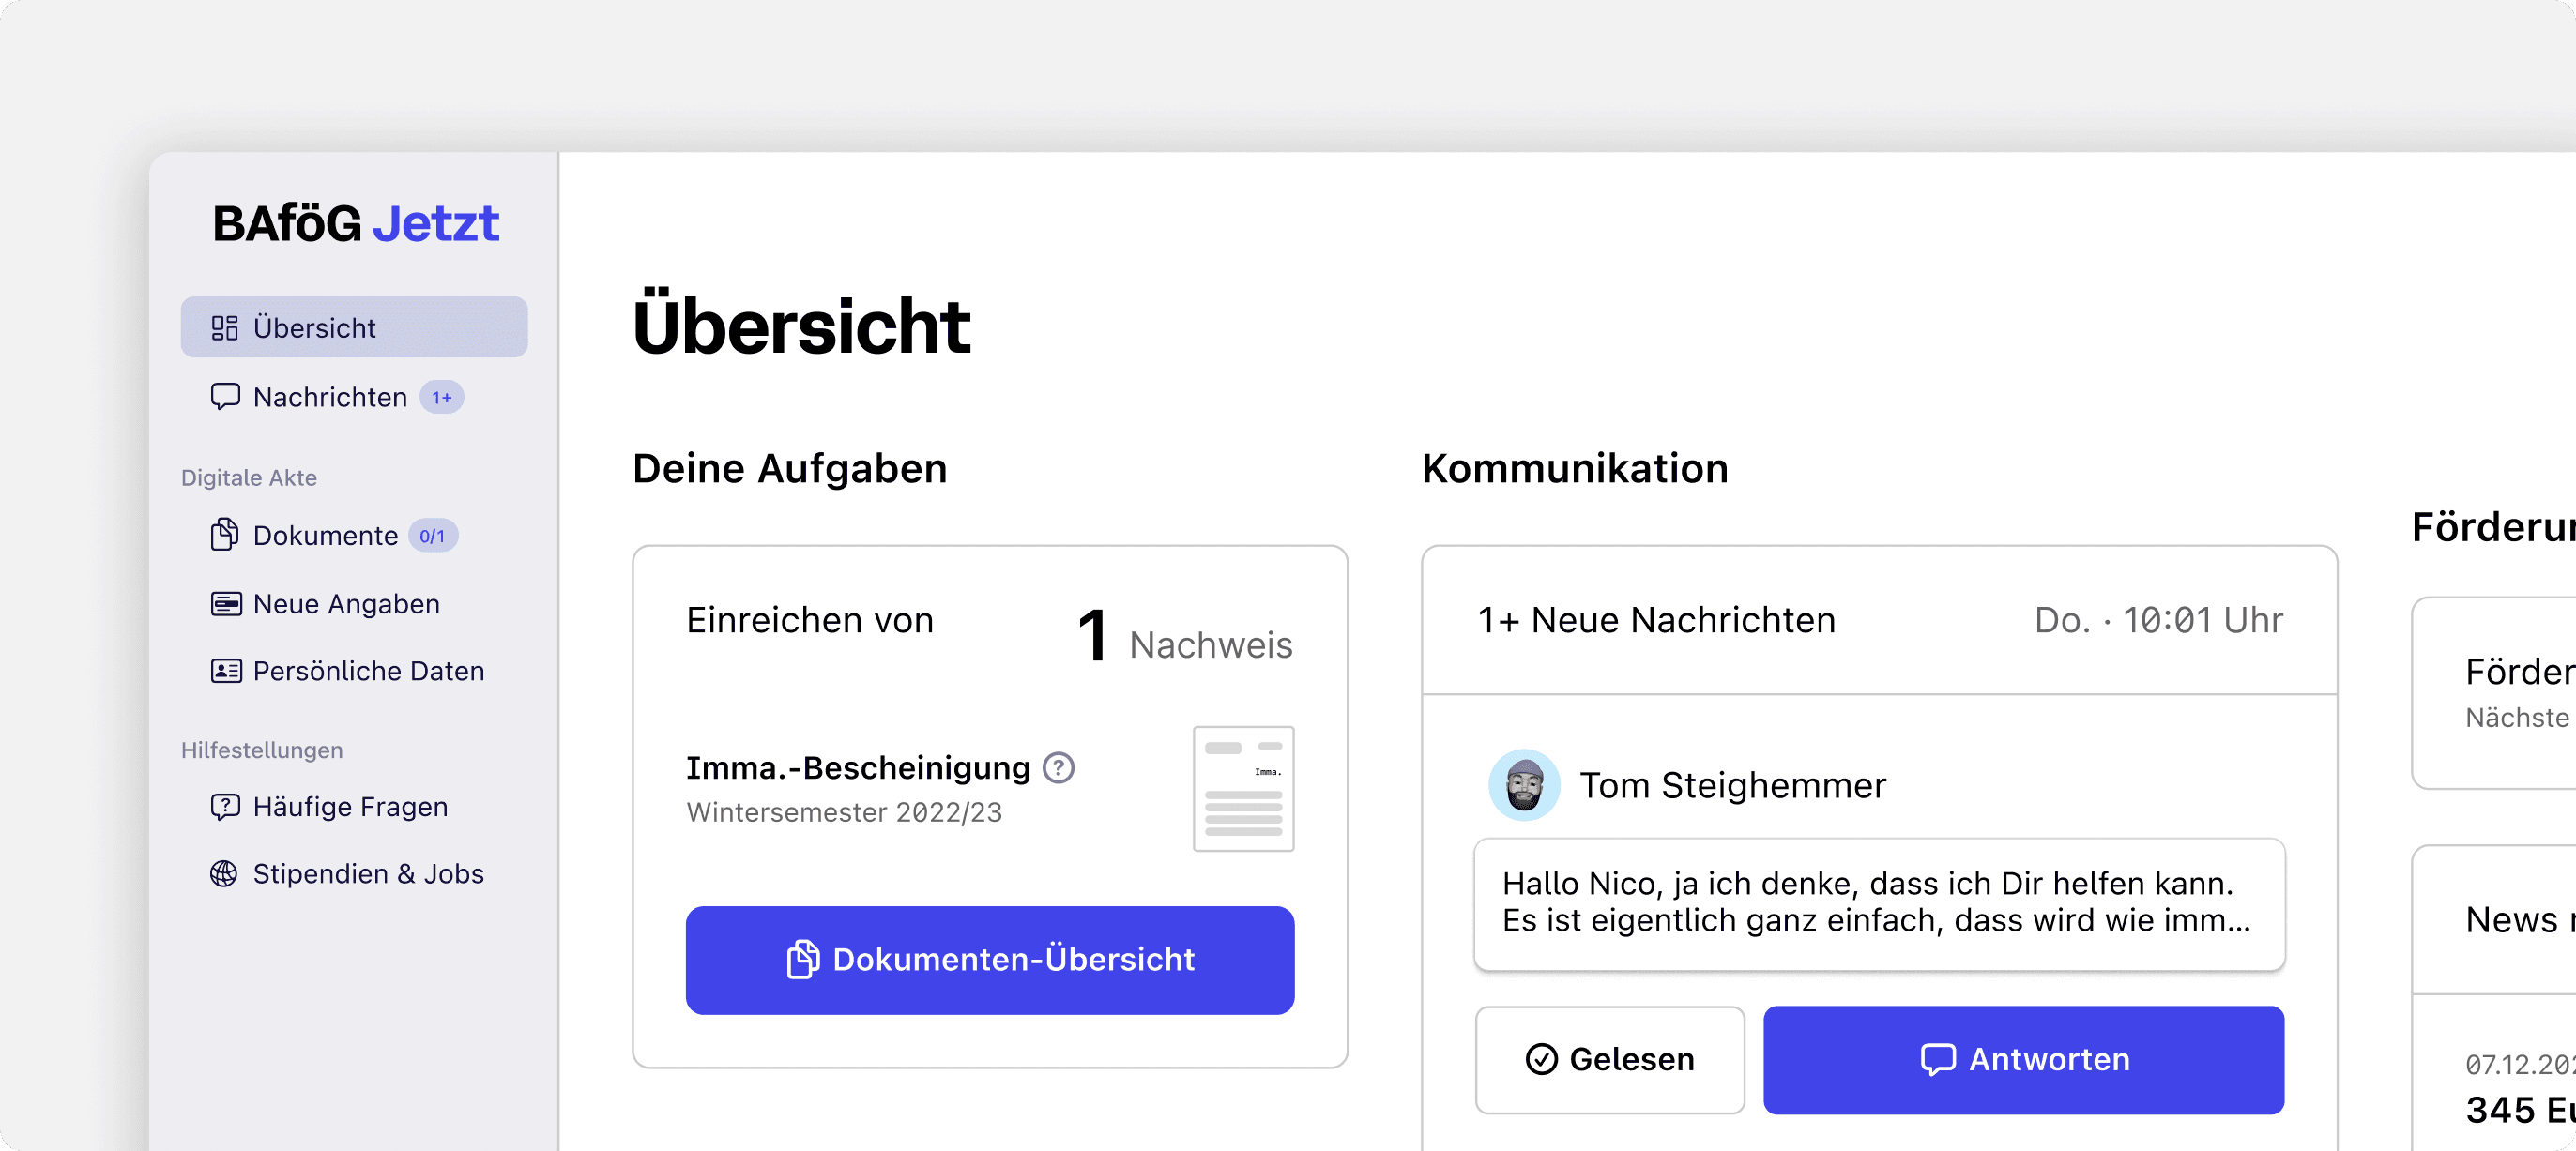Click the BAföG Jetzt logo
Image resolution: width=2576 pixels, height=1151 pixels.
[x=355, y=223]
